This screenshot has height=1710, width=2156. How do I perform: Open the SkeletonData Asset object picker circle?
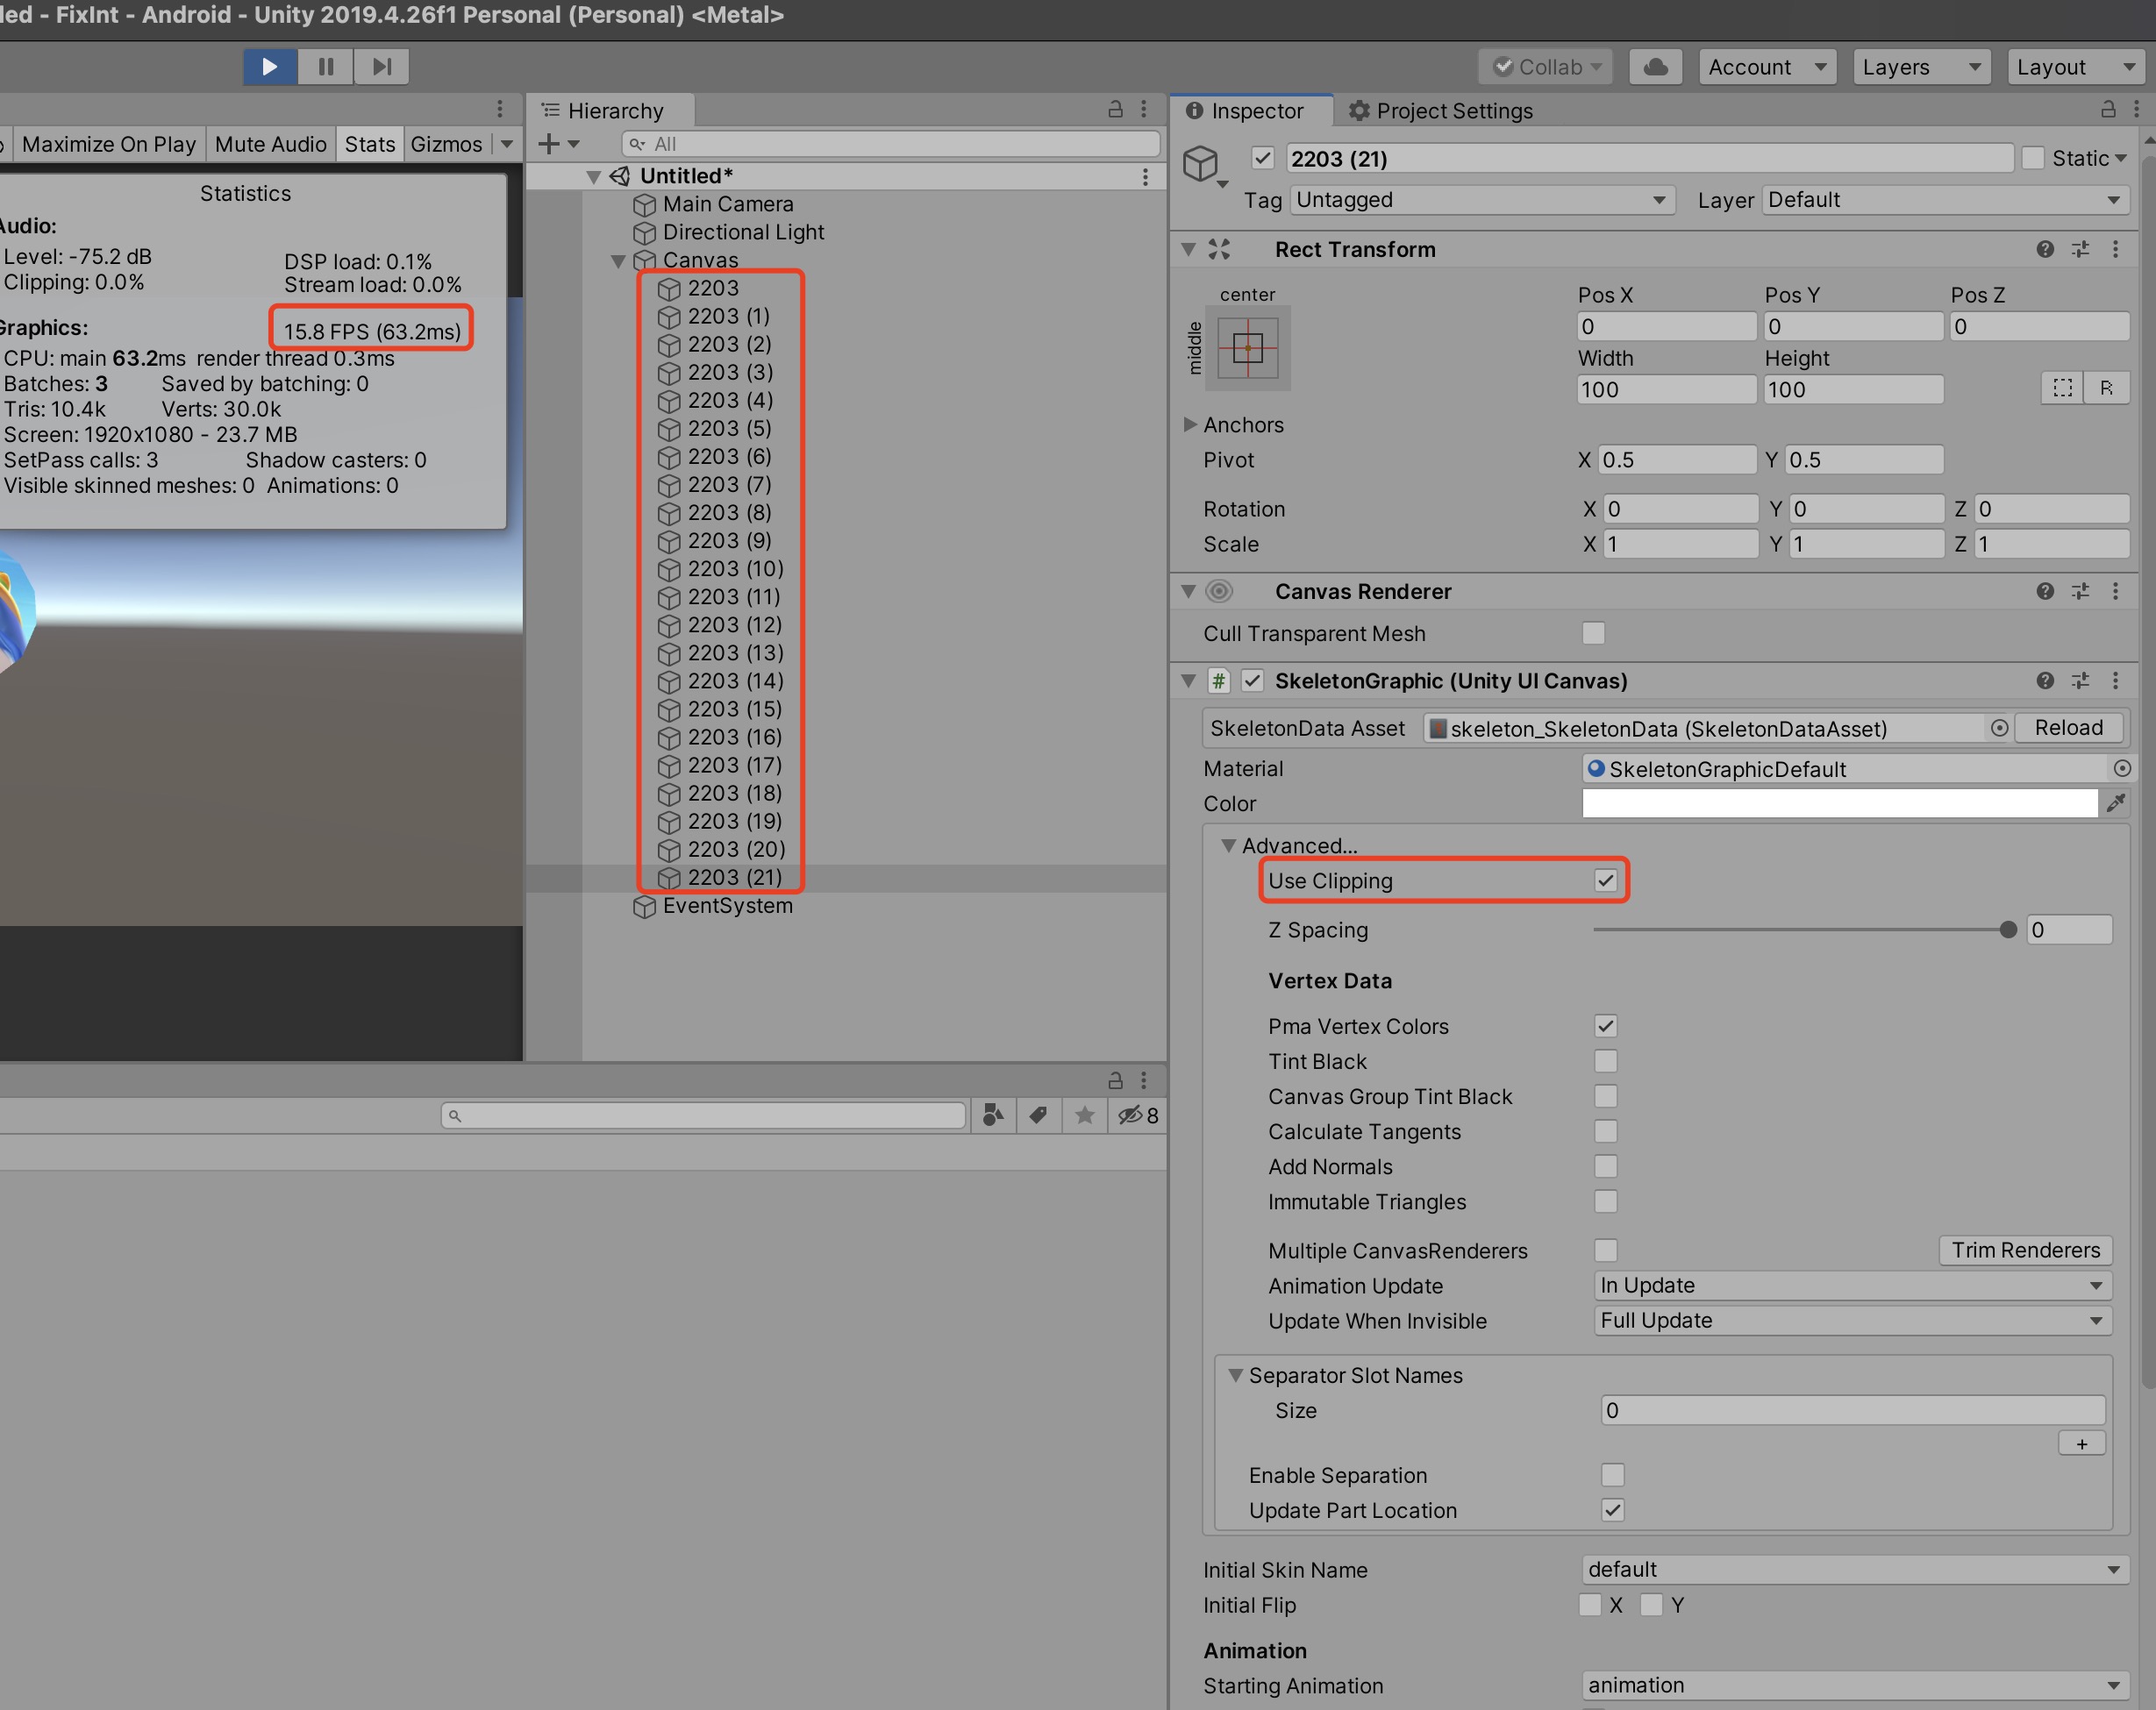1999,728
